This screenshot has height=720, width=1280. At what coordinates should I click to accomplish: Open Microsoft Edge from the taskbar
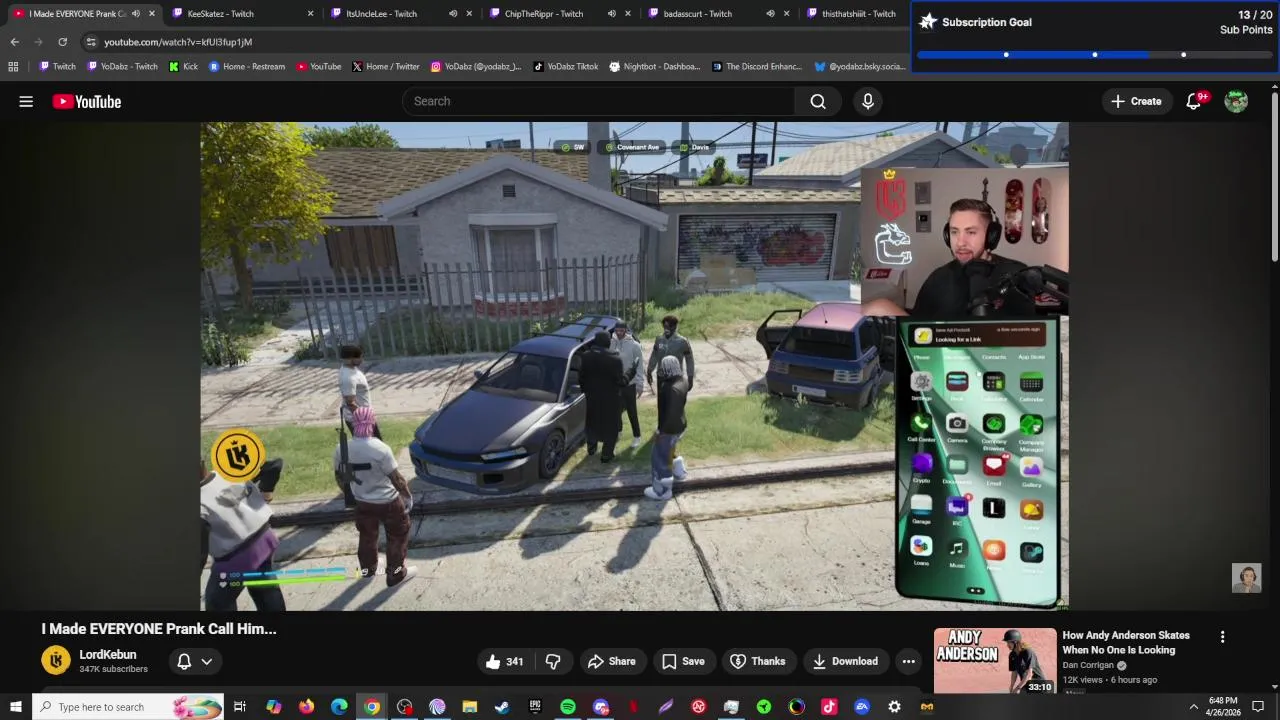339,707
